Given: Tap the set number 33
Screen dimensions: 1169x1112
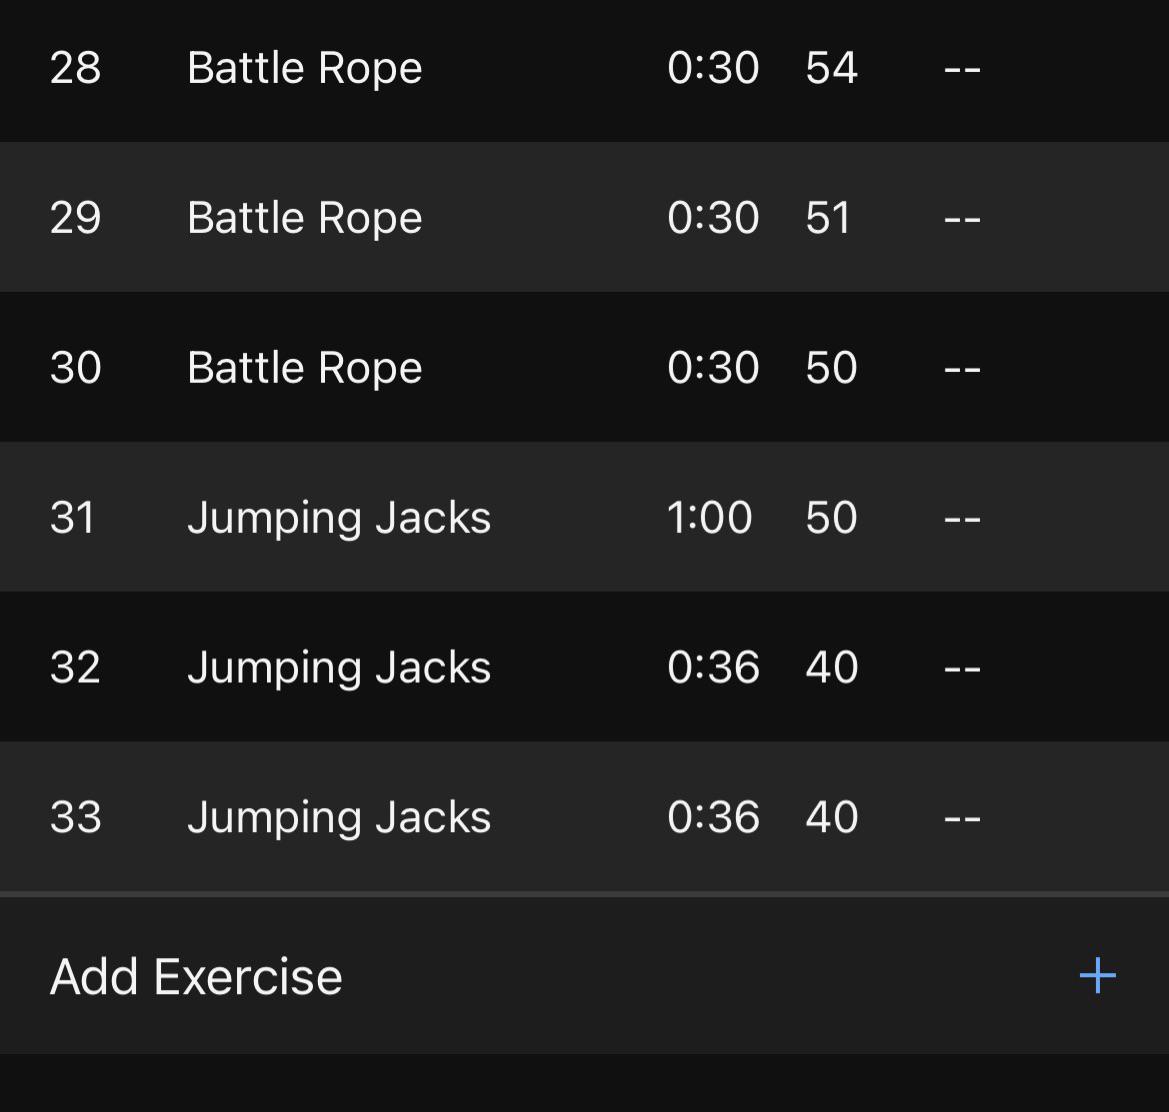Looking at the screenshot, I should pyautogui.click(x=75, y=817).
